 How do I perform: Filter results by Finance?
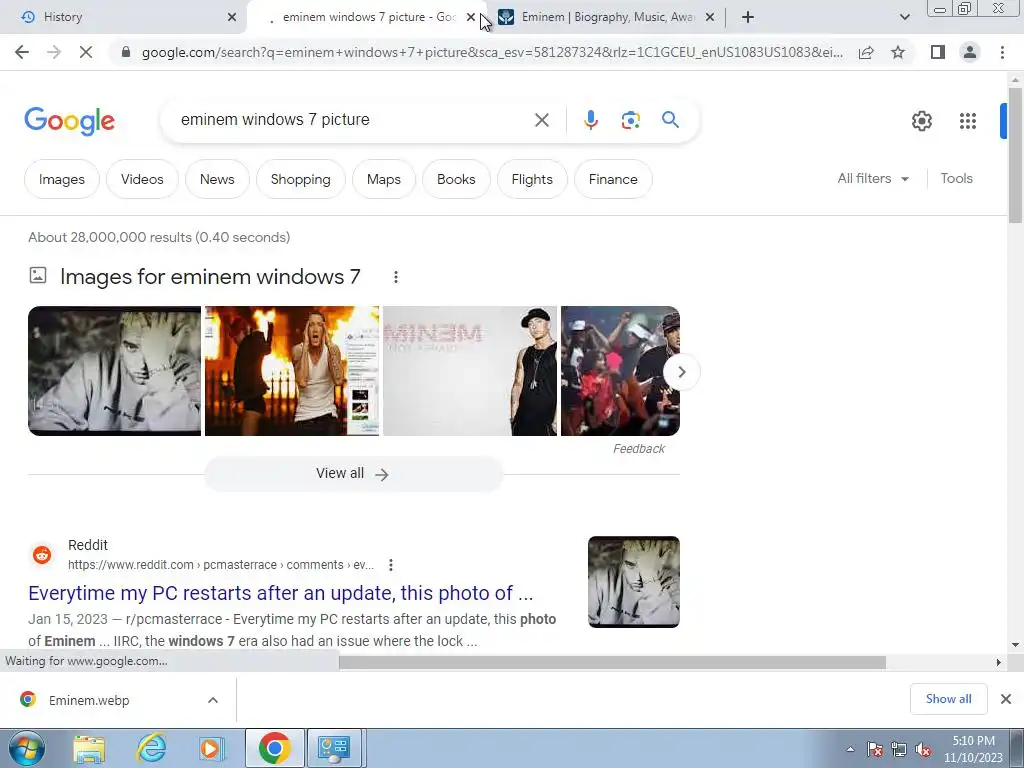tap(613, 179)
